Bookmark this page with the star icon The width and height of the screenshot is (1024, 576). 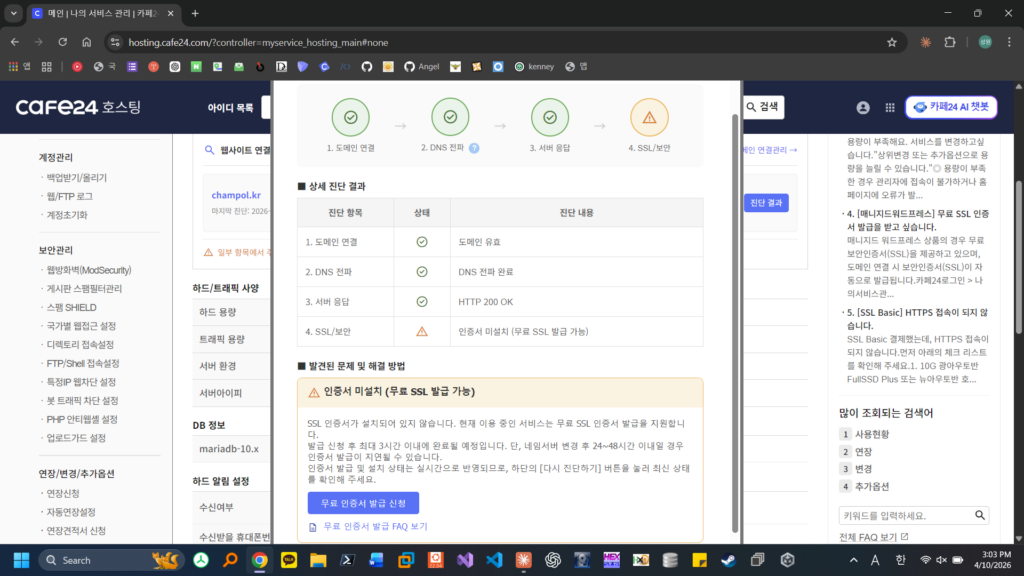(891, 42)
